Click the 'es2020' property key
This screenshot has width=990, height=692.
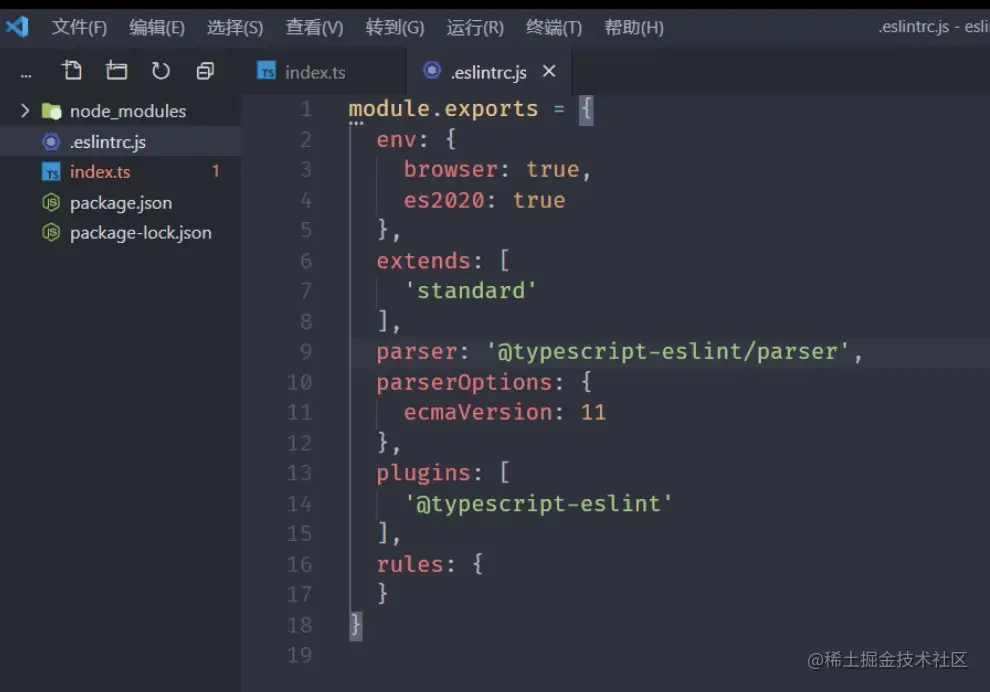[444, 200]
